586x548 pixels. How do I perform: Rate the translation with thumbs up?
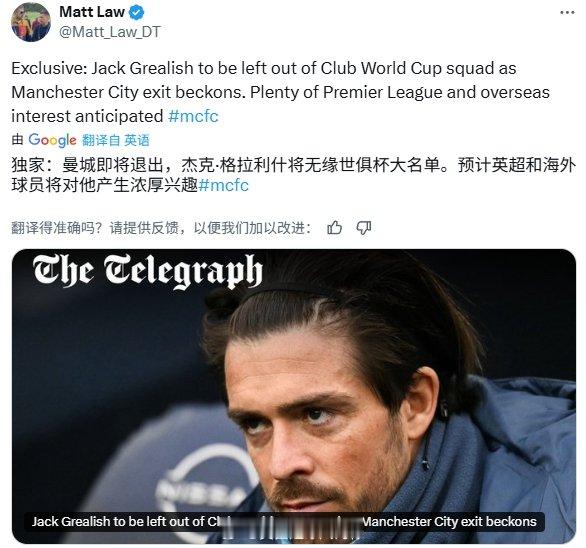[x=334, y=227]
